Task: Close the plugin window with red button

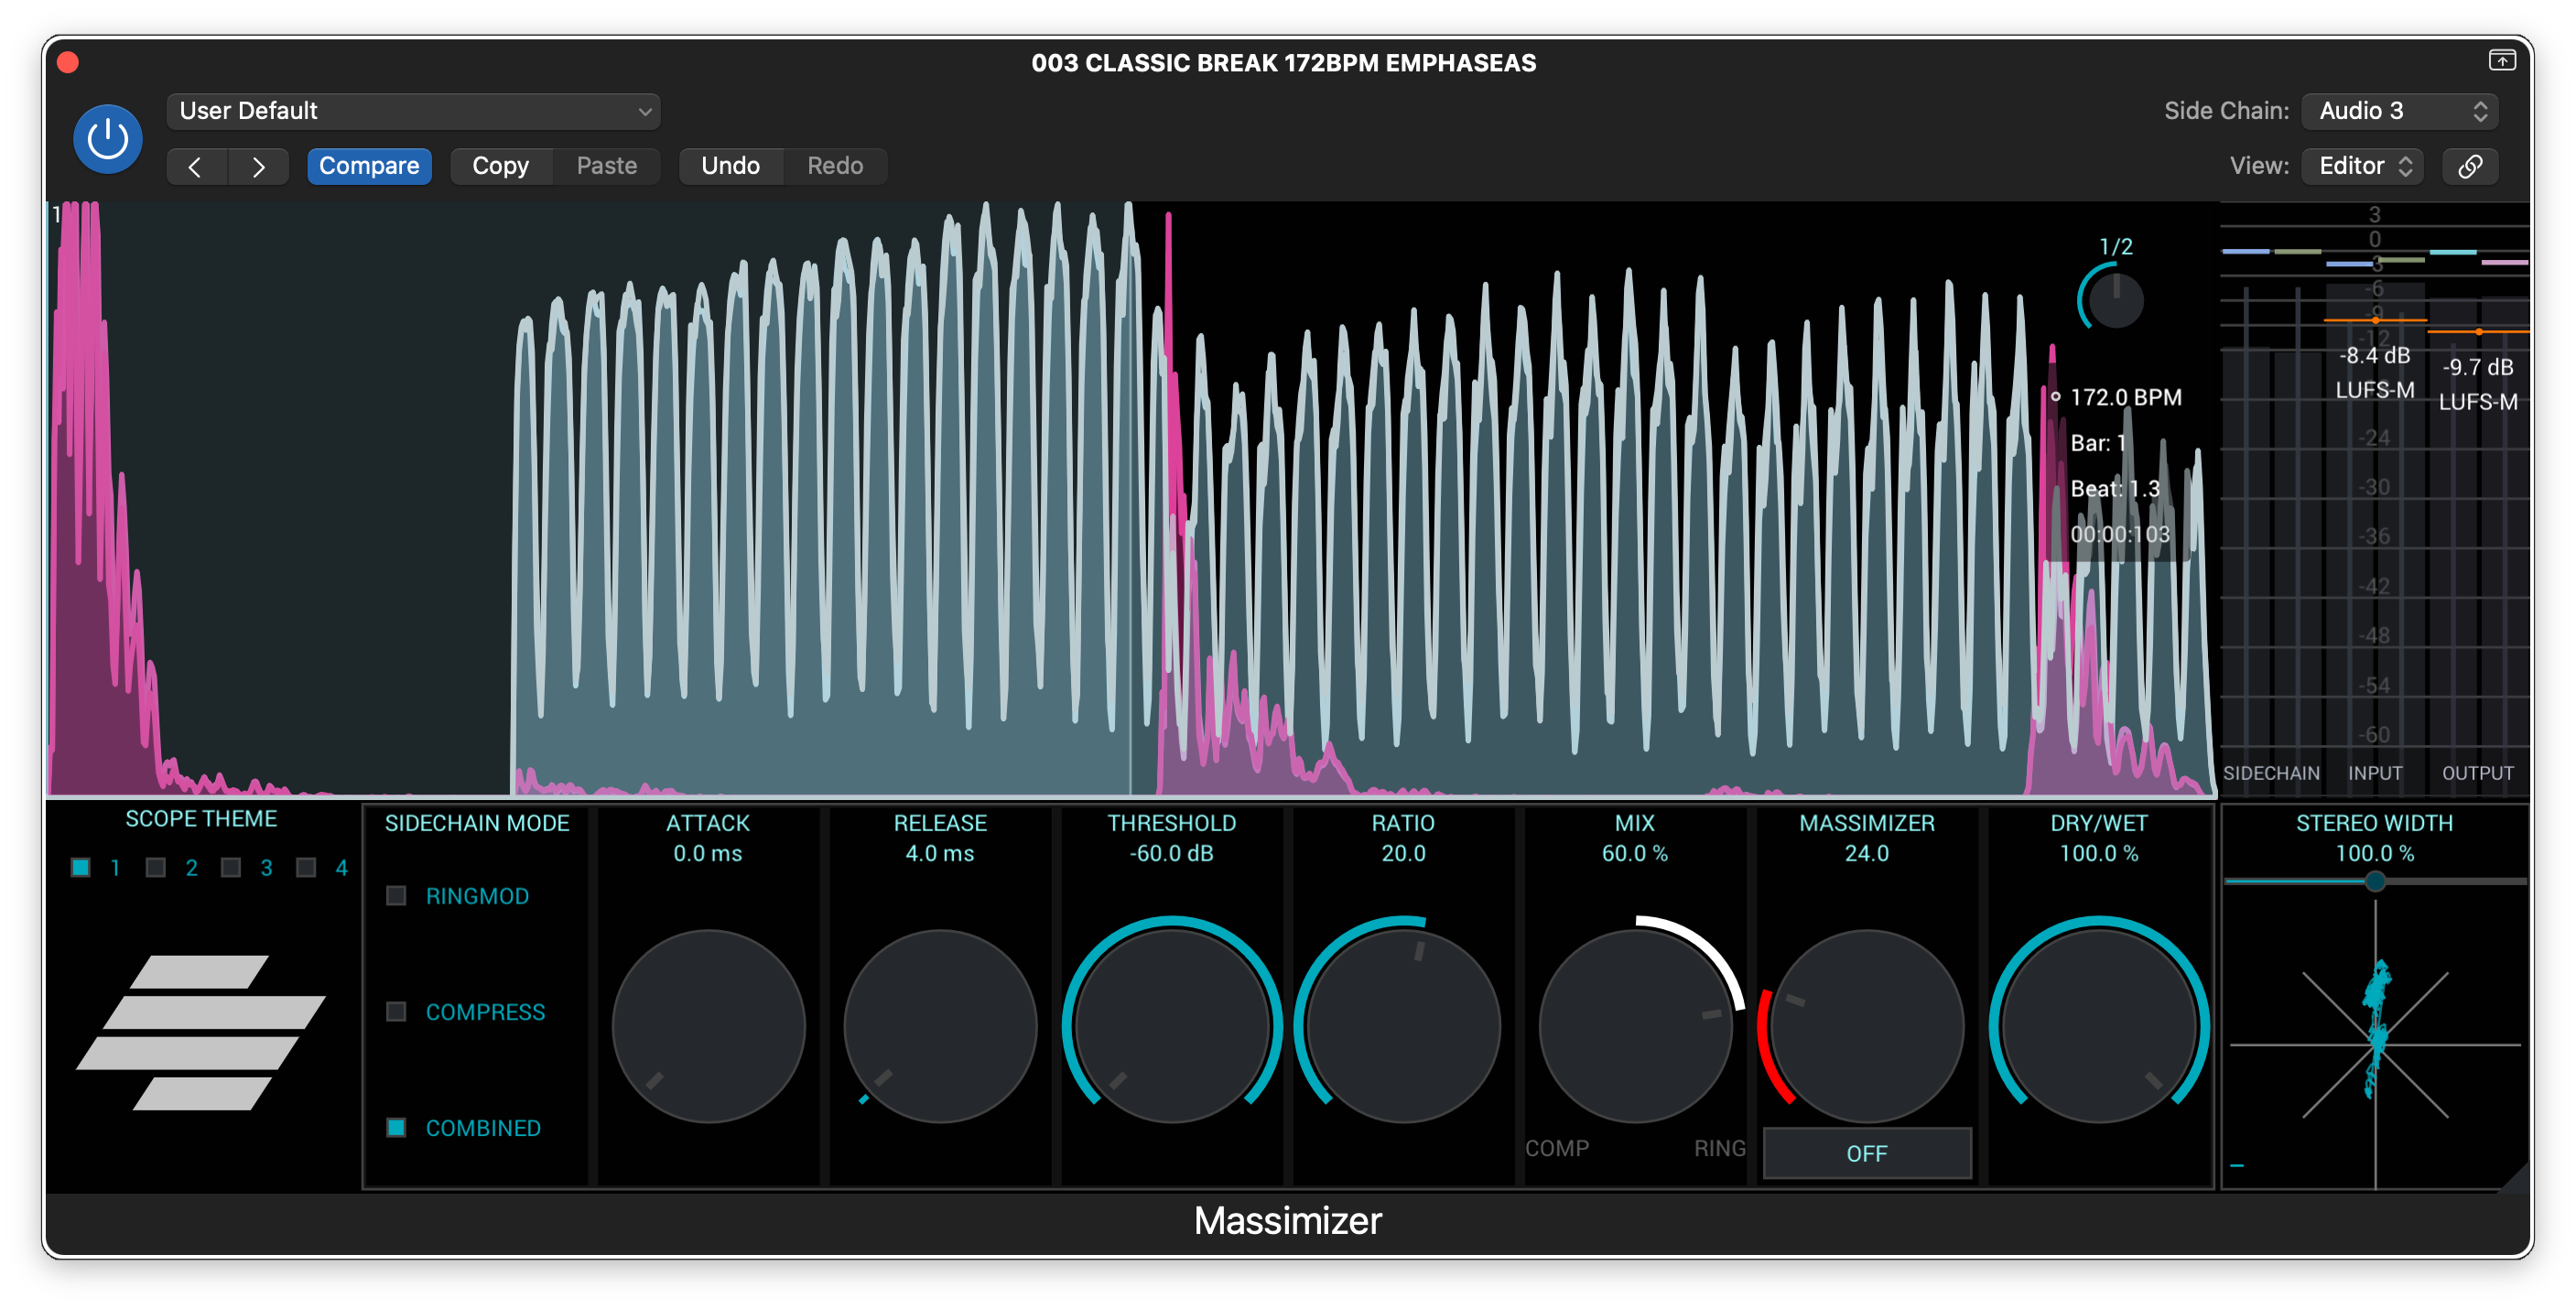Action: pos(68,63)
